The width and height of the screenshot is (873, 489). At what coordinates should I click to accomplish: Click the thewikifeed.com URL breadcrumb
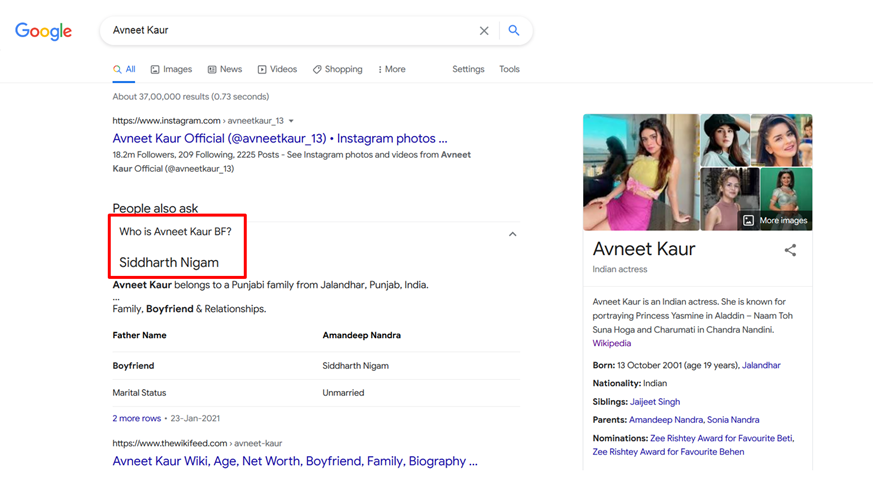(x=197, y=443)
